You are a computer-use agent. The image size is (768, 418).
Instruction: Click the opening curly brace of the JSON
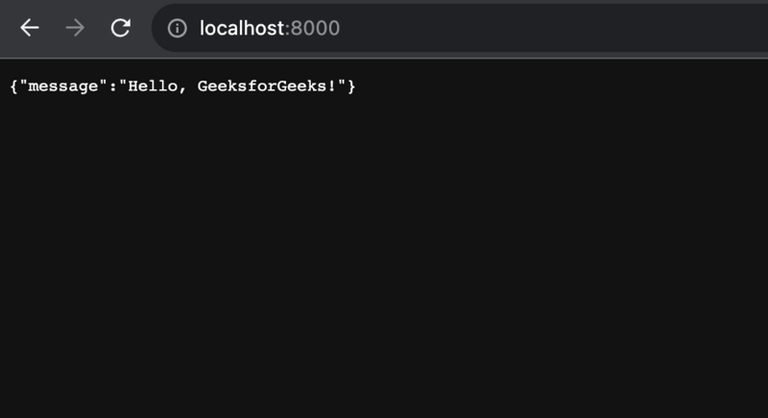point(14,87)
